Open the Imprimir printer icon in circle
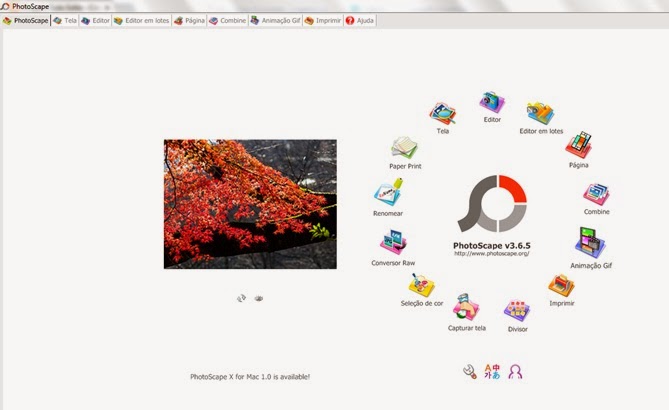This screenshot has width=669, height=410. coord(561,285)
